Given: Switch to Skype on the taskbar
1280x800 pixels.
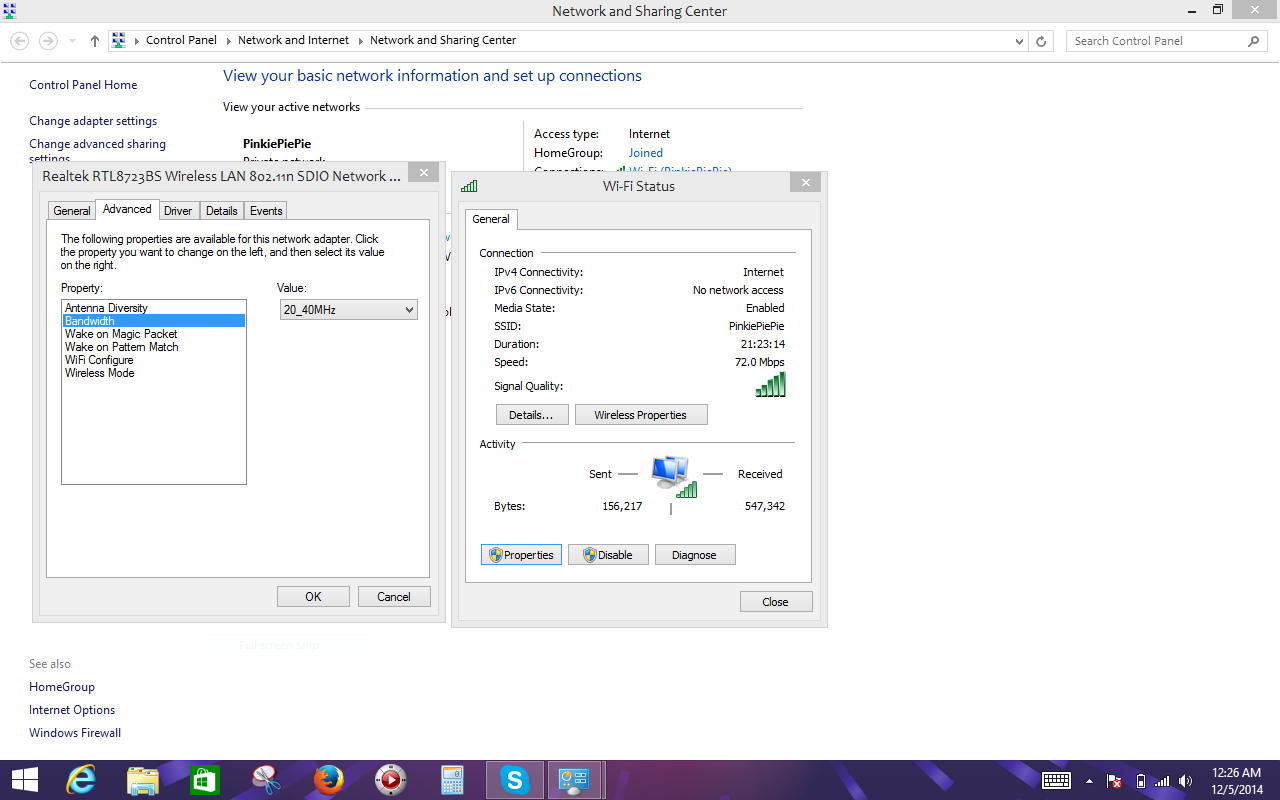Looking at the screenshot, I should tap(514, 780).
